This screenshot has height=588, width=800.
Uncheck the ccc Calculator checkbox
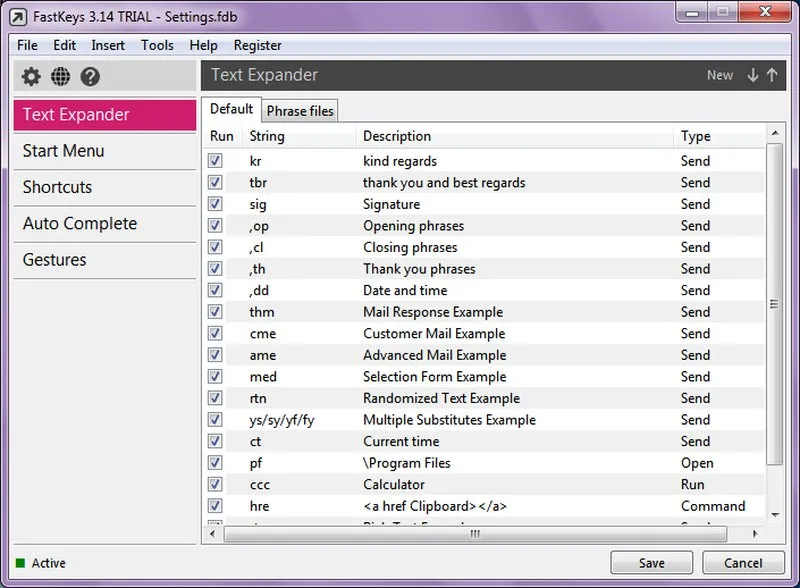point(215,484)
